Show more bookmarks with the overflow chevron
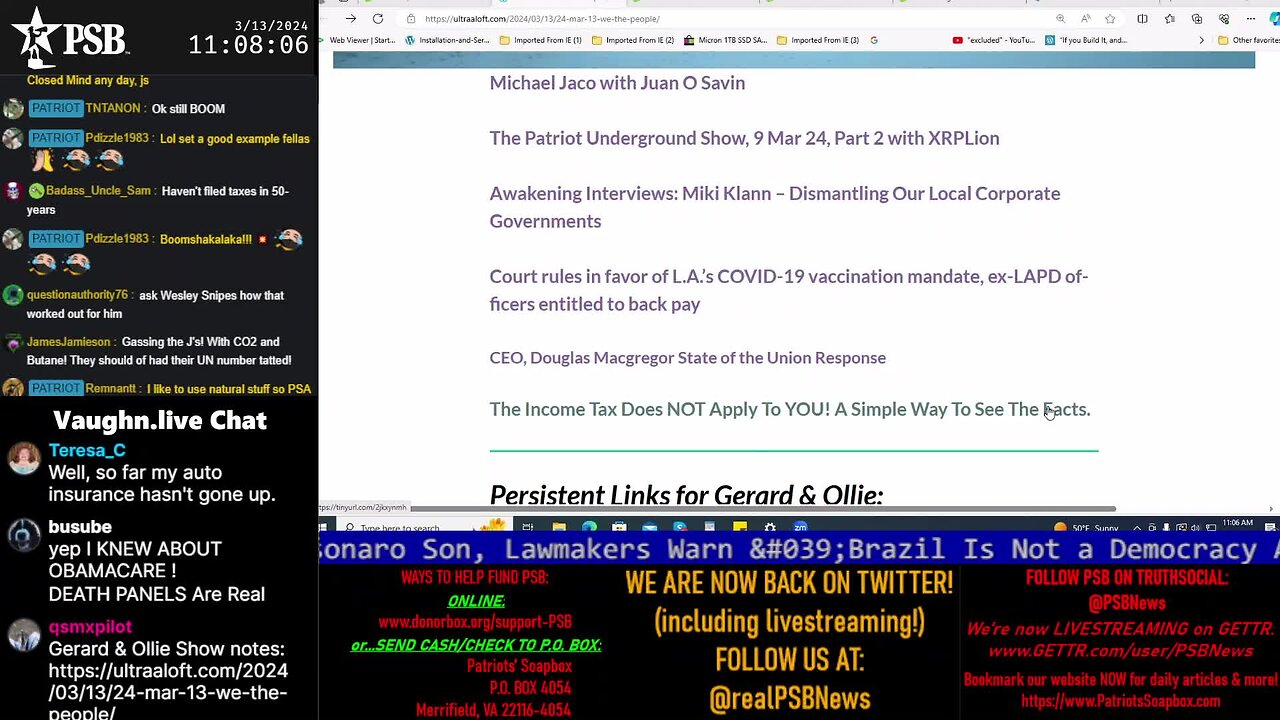This screenshot has height=720, width=1280. [1202, 40]
